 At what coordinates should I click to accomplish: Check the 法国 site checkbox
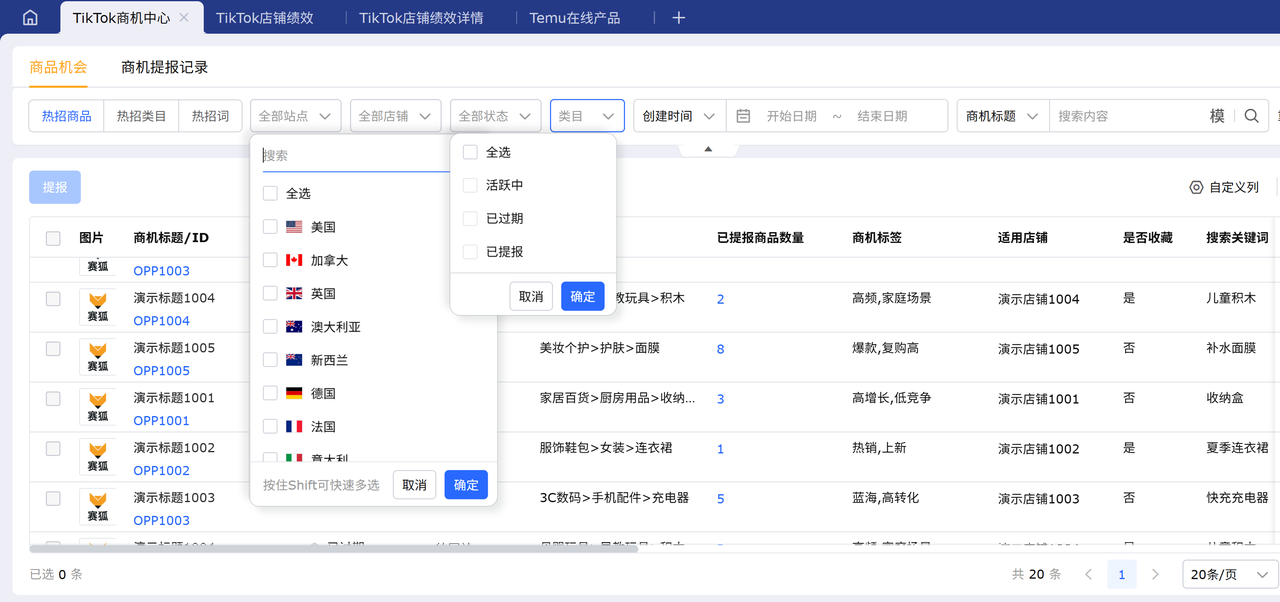(x=270, y=426)
